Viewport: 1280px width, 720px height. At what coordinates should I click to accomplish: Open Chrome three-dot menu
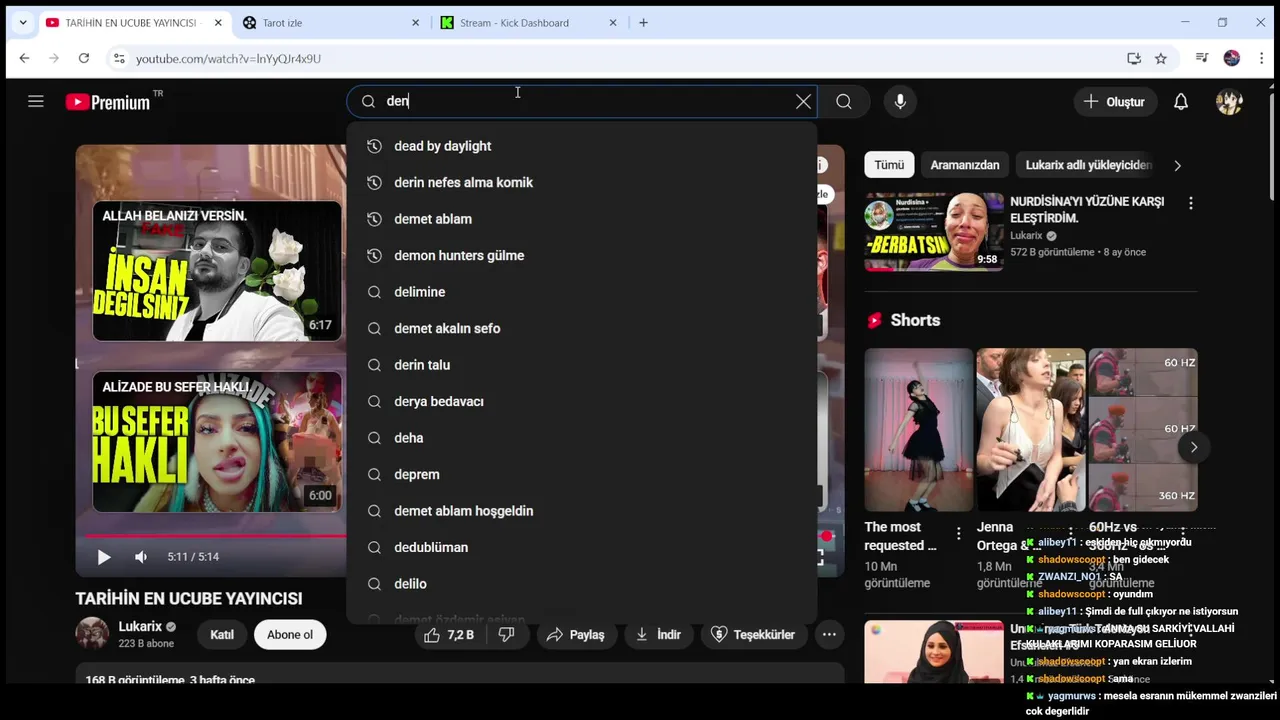[x=1262, y=59]
